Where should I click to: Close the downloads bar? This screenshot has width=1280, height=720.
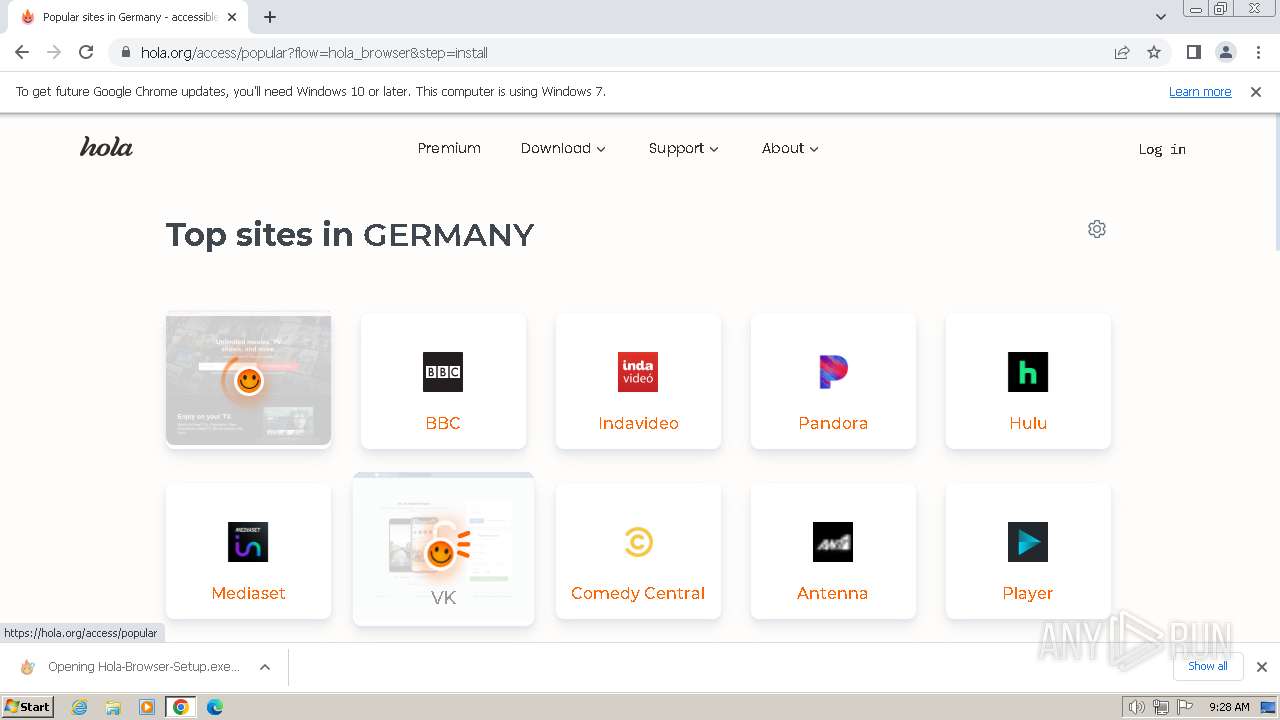point(1262,667)
